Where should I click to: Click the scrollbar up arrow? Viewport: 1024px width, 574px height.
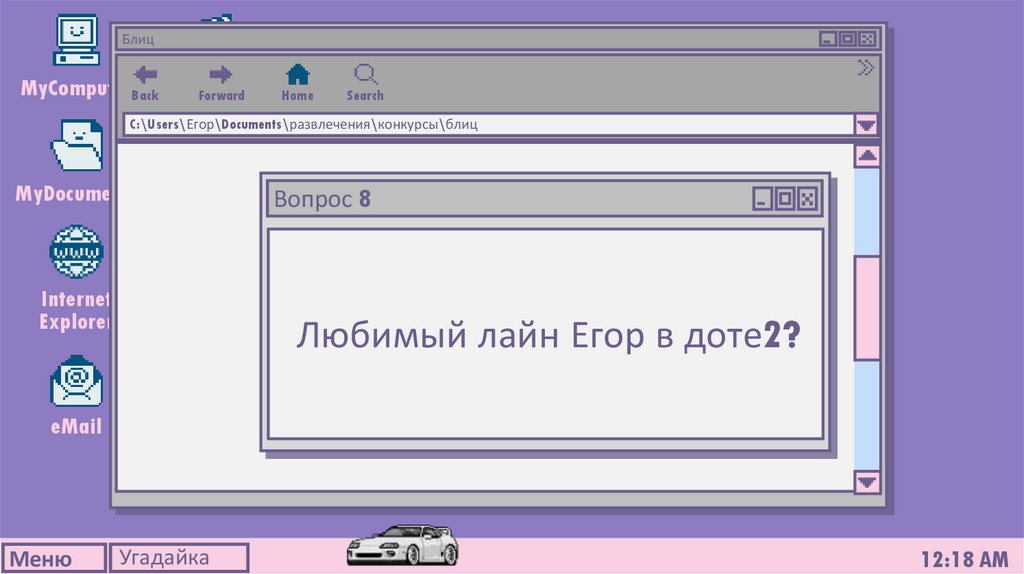[x=867, y=155]
